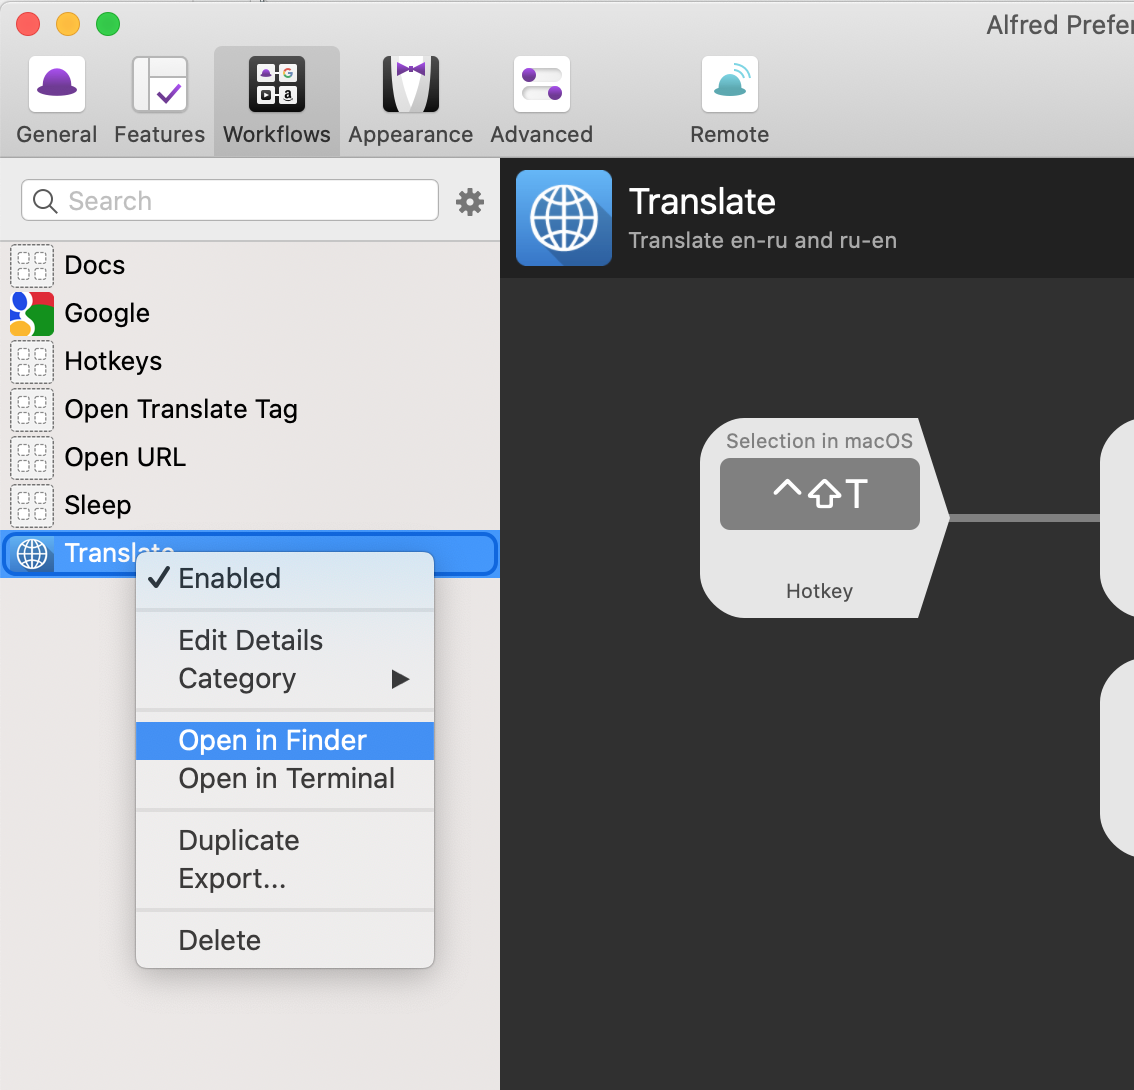Click the Google workflow icon
This screenshot has height=1090, width=1134.
coord(32,314)
